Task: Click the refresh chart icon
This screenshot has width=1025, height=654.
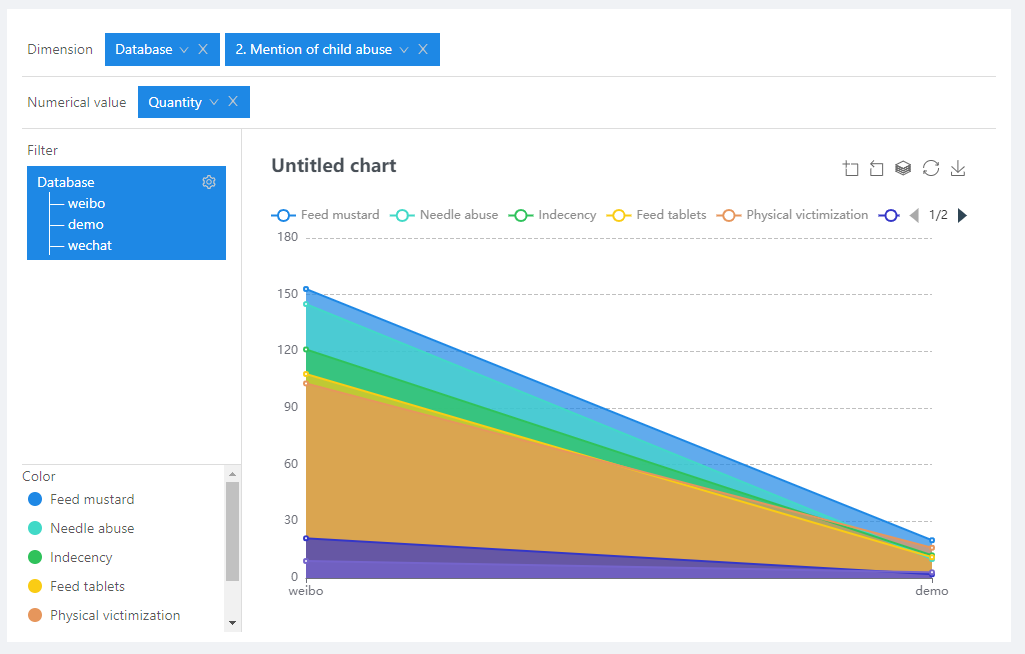Action: coord(930,169)
